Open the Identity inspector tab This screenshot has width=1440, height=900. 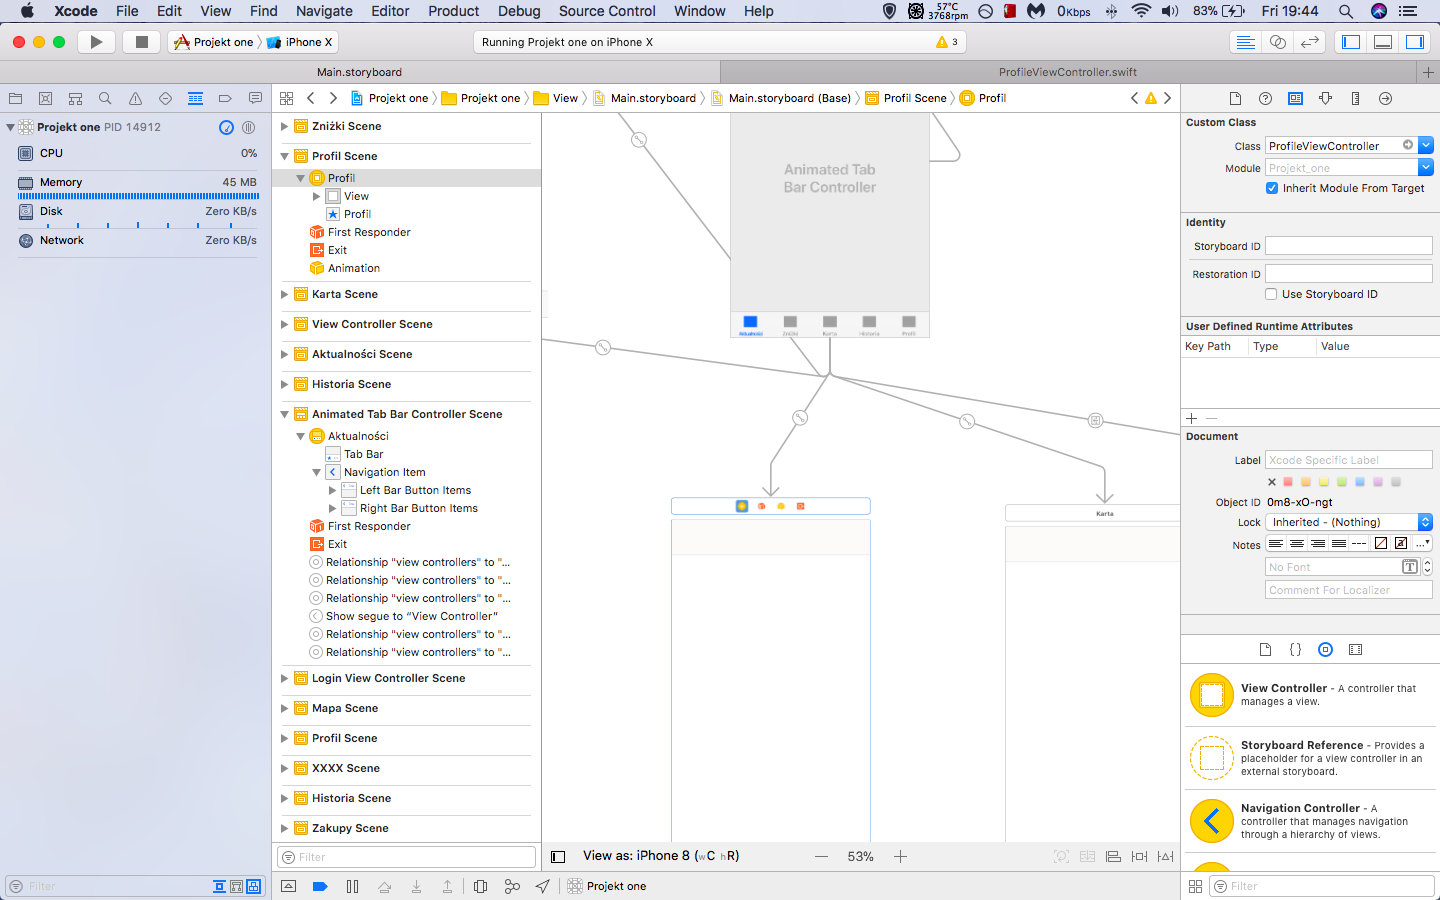click(x=1295, y=98)
